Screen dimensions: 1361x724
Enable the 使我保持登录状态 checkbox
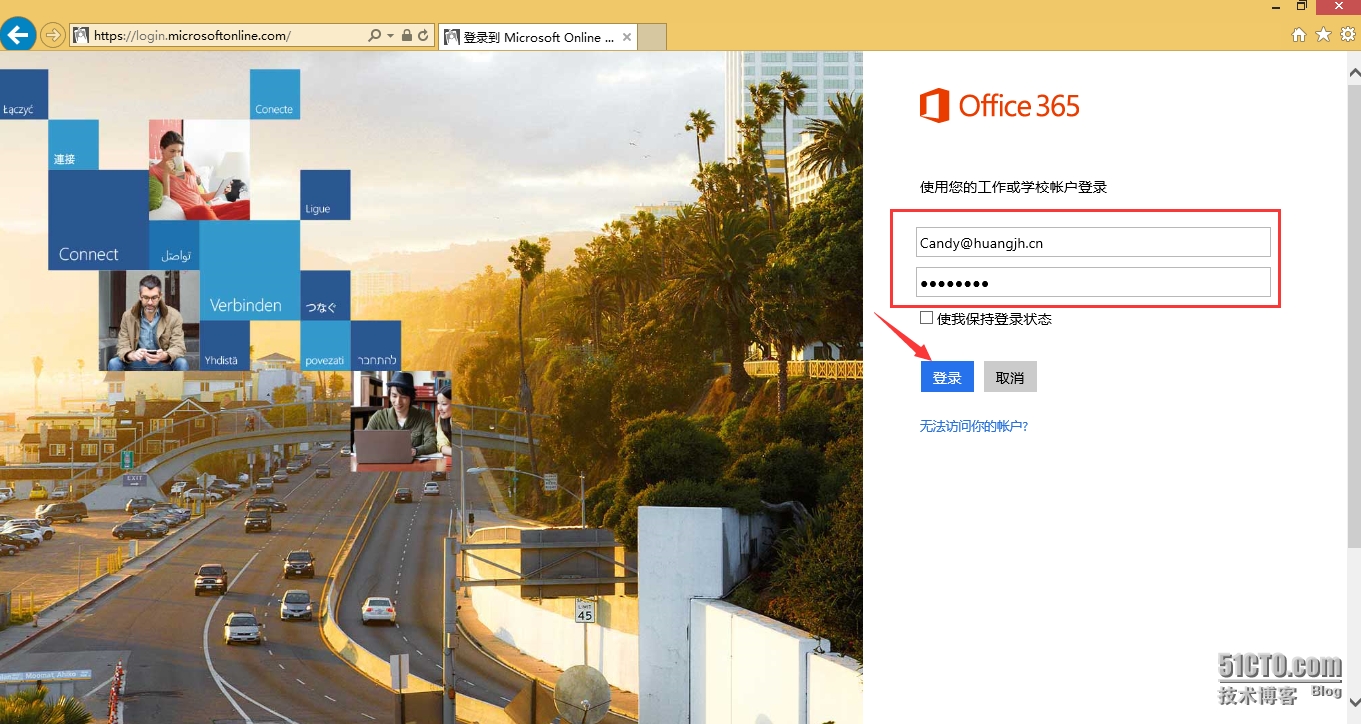[x=926, y=318]
